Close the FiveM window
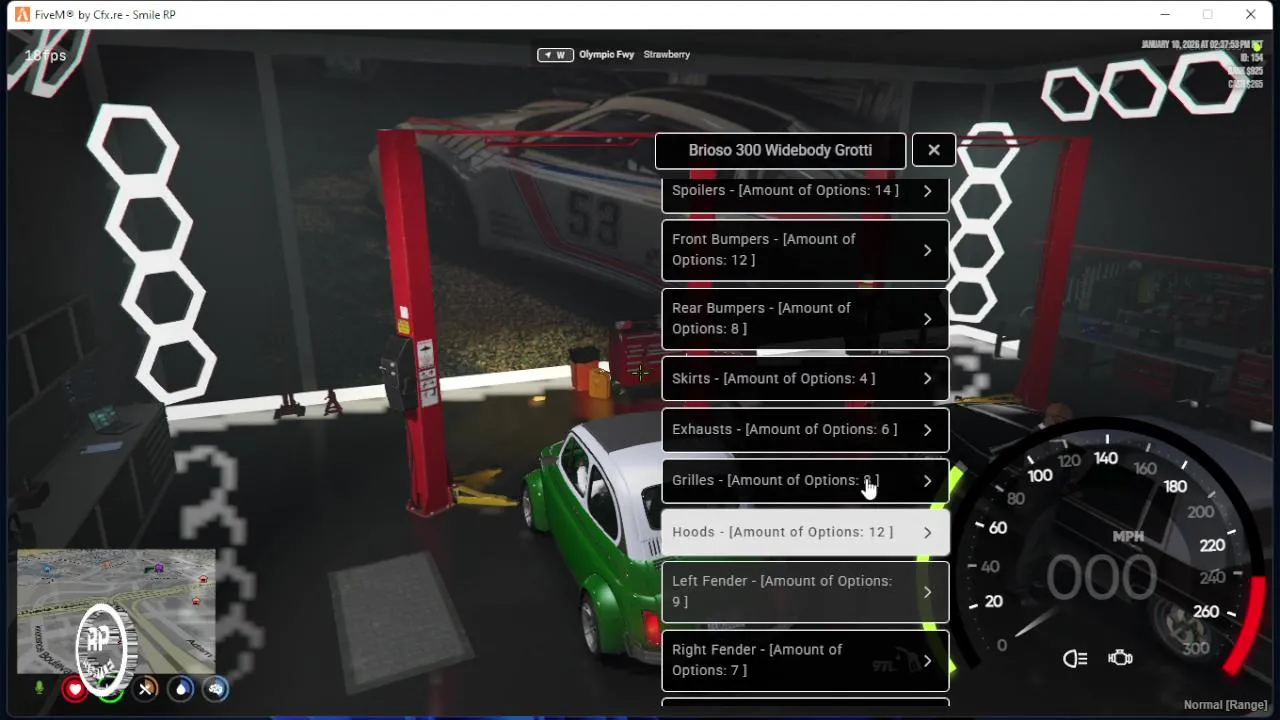Image resolution: width=1280 pixels, height=720 pixels. (x=1250, y=14)
